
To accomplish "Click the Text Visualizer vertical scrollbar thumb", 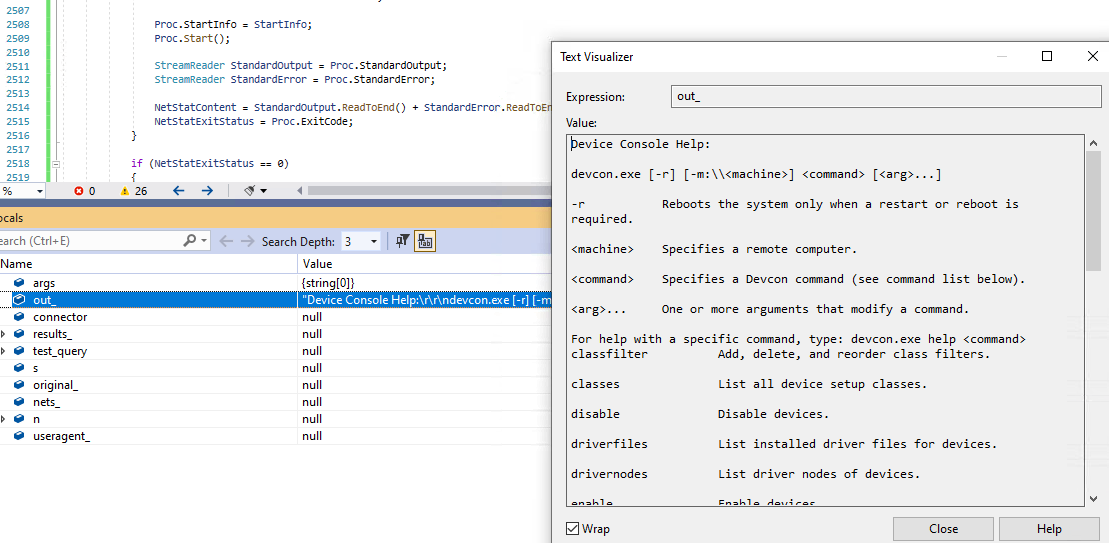I will [1093, 210].
